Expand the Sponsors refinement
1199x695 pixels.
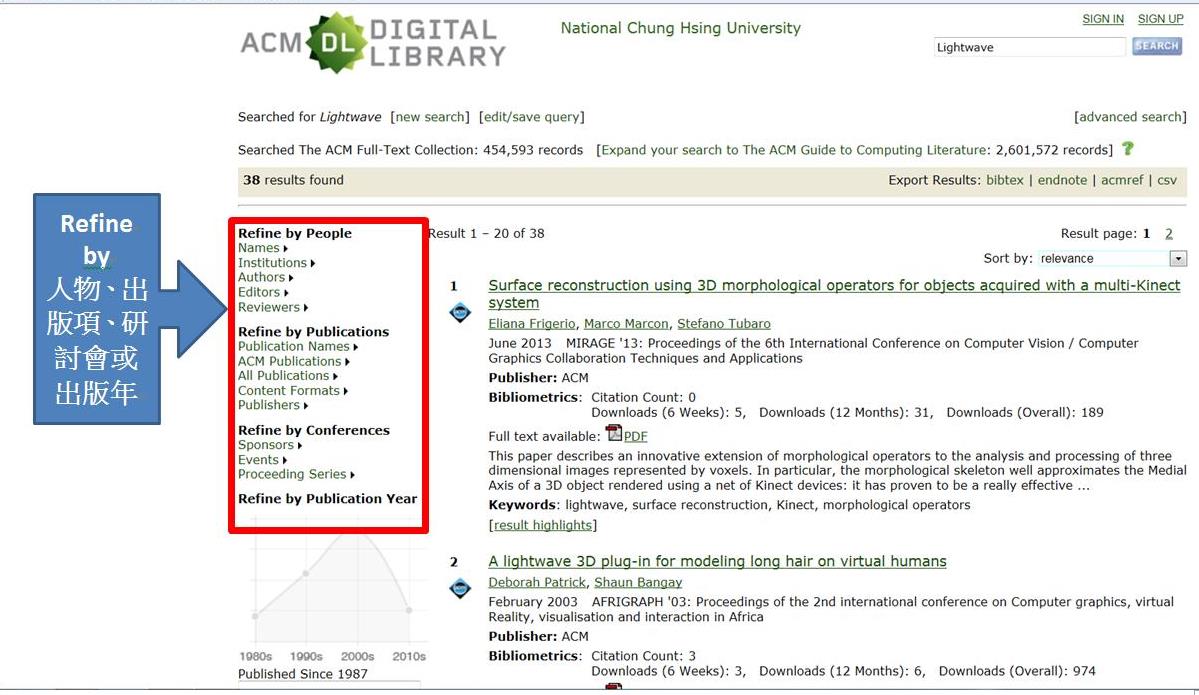point(270,444)
